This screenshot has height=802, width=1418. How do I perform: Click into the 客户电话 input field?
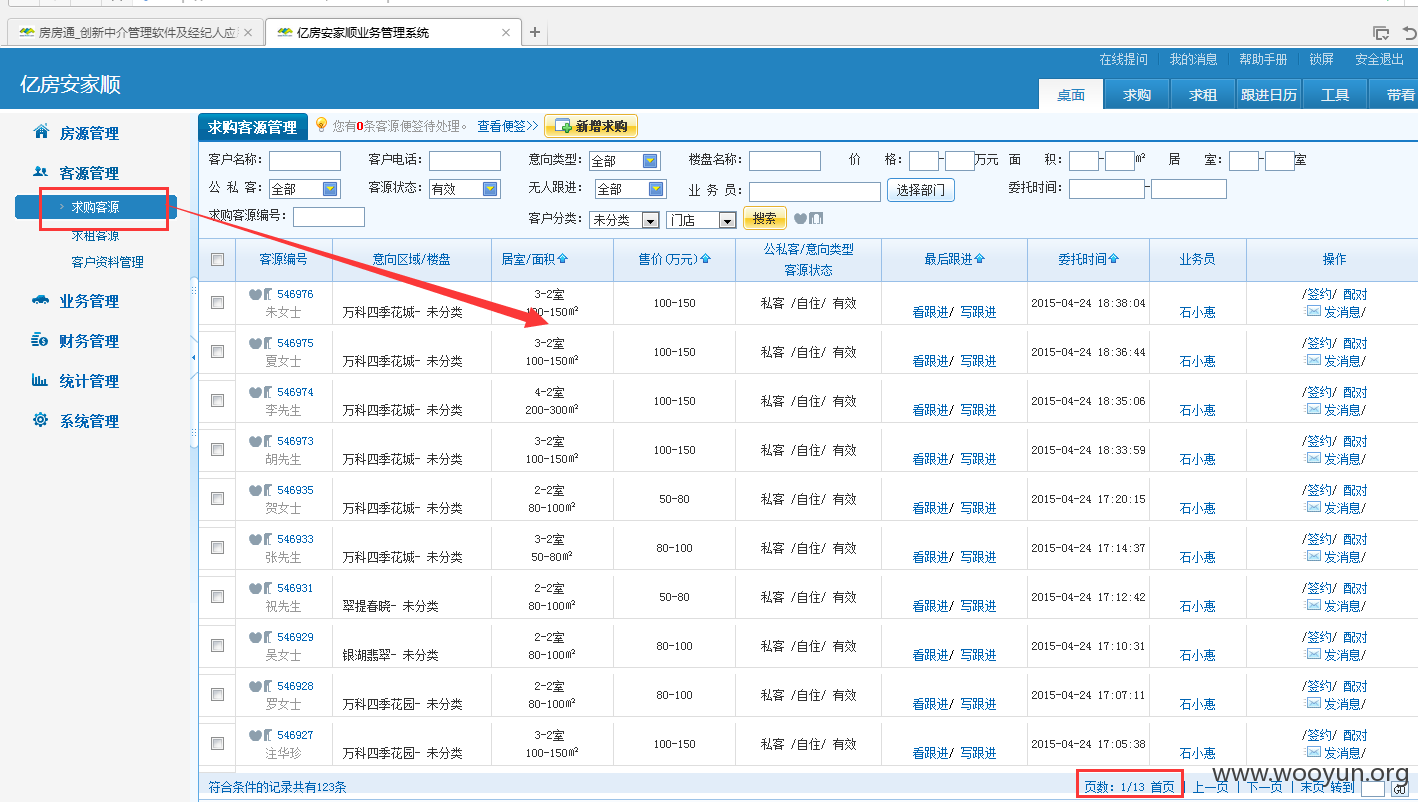tap(465, 161)
